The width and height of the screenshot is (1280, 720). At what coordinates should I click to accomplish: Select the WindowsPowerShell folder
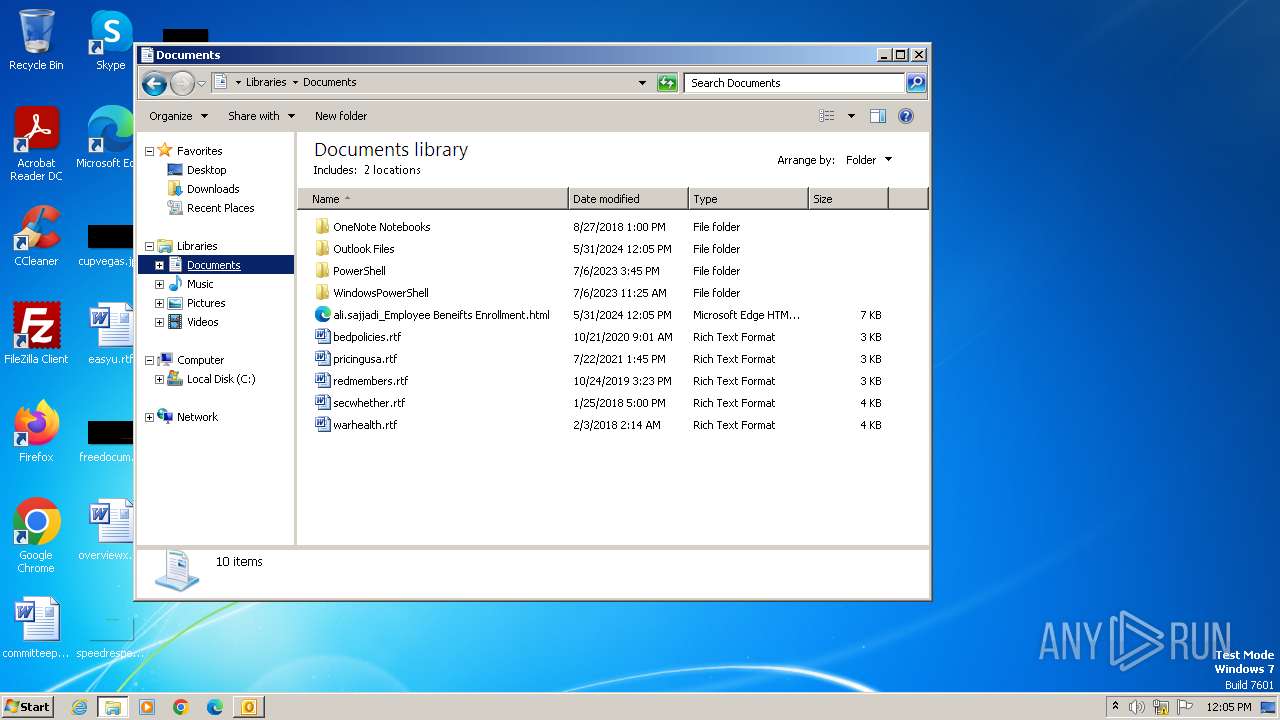coord(381,293)
